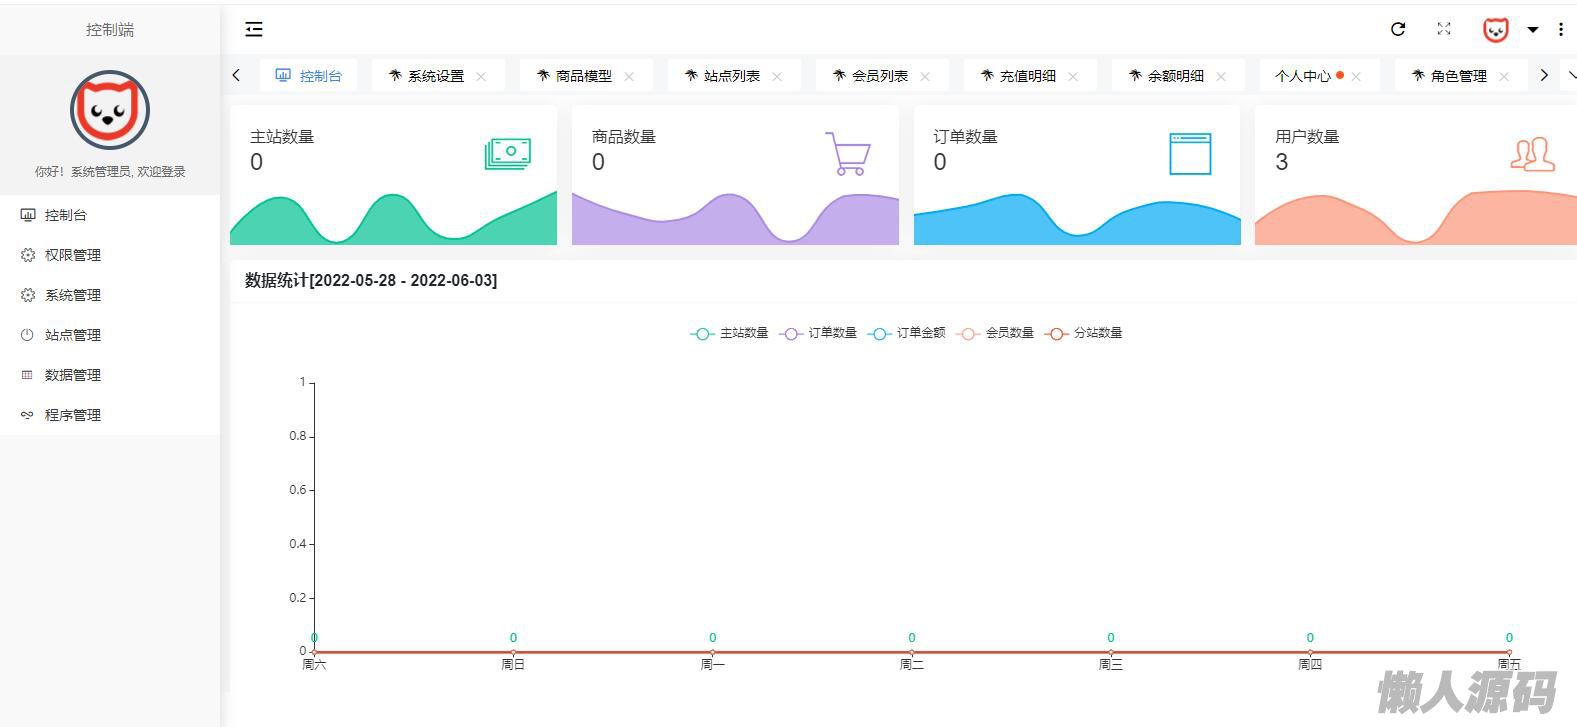Open the user avatar dropdown arrow
Image resolution: width=1577 pixels, height=727 pixels.
point(1532,30)
